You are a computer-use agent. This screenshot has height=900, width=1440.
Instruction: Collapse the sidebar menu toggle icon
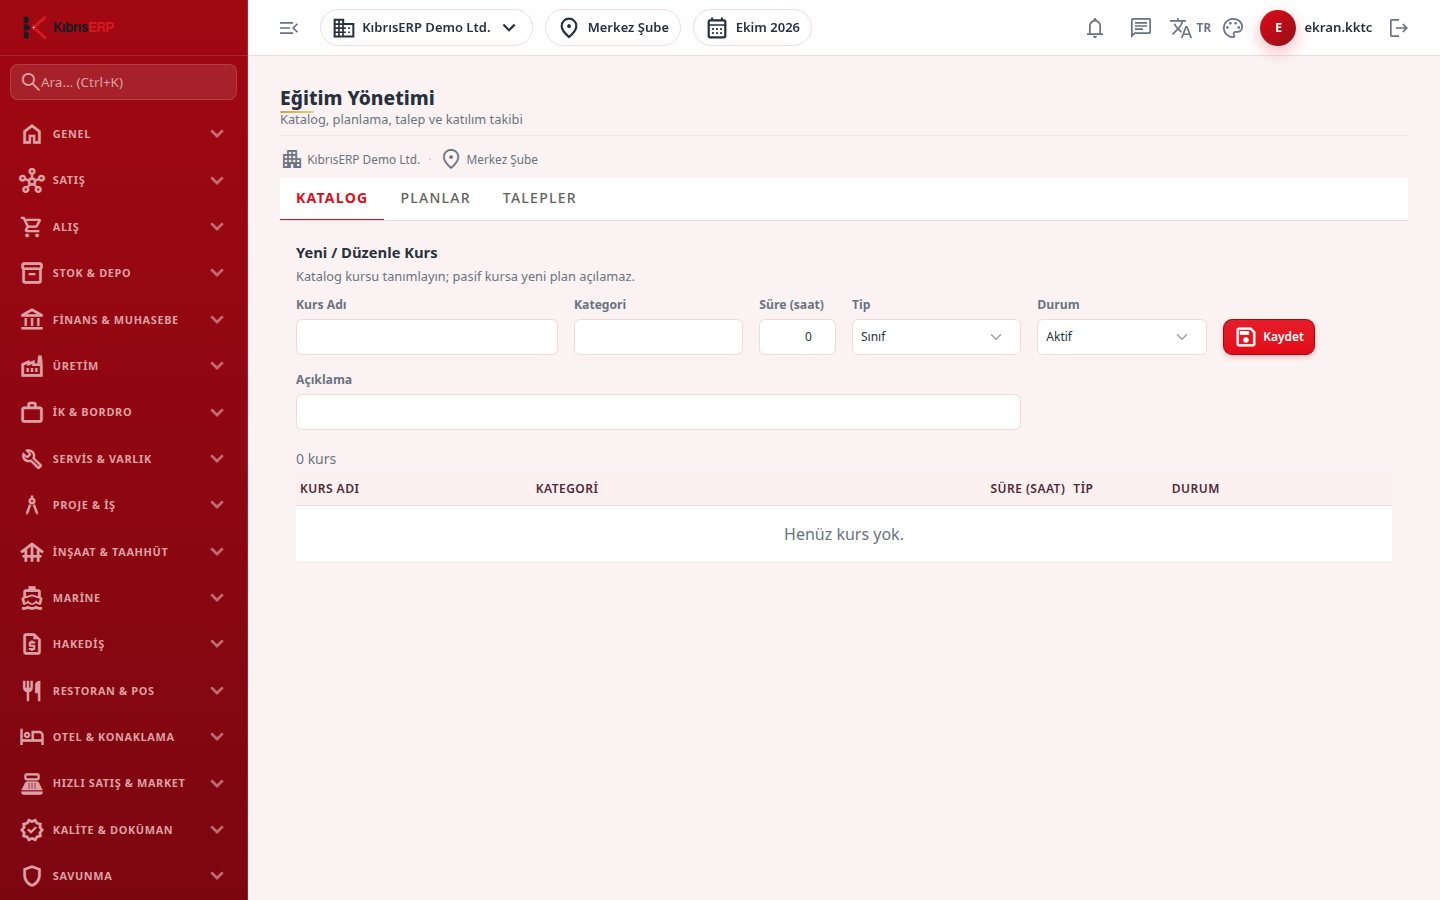[x=289, y=28]
